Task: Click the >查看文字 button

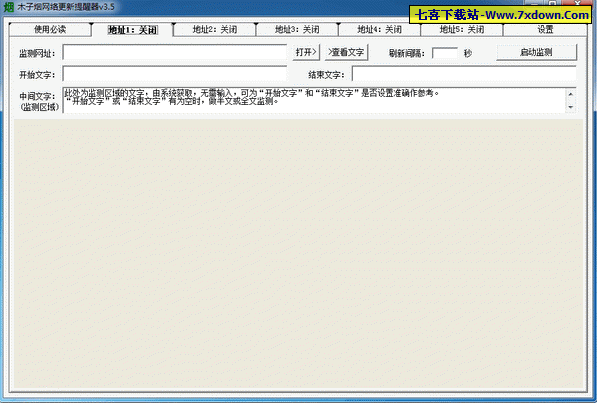Action: click(346, 52)
